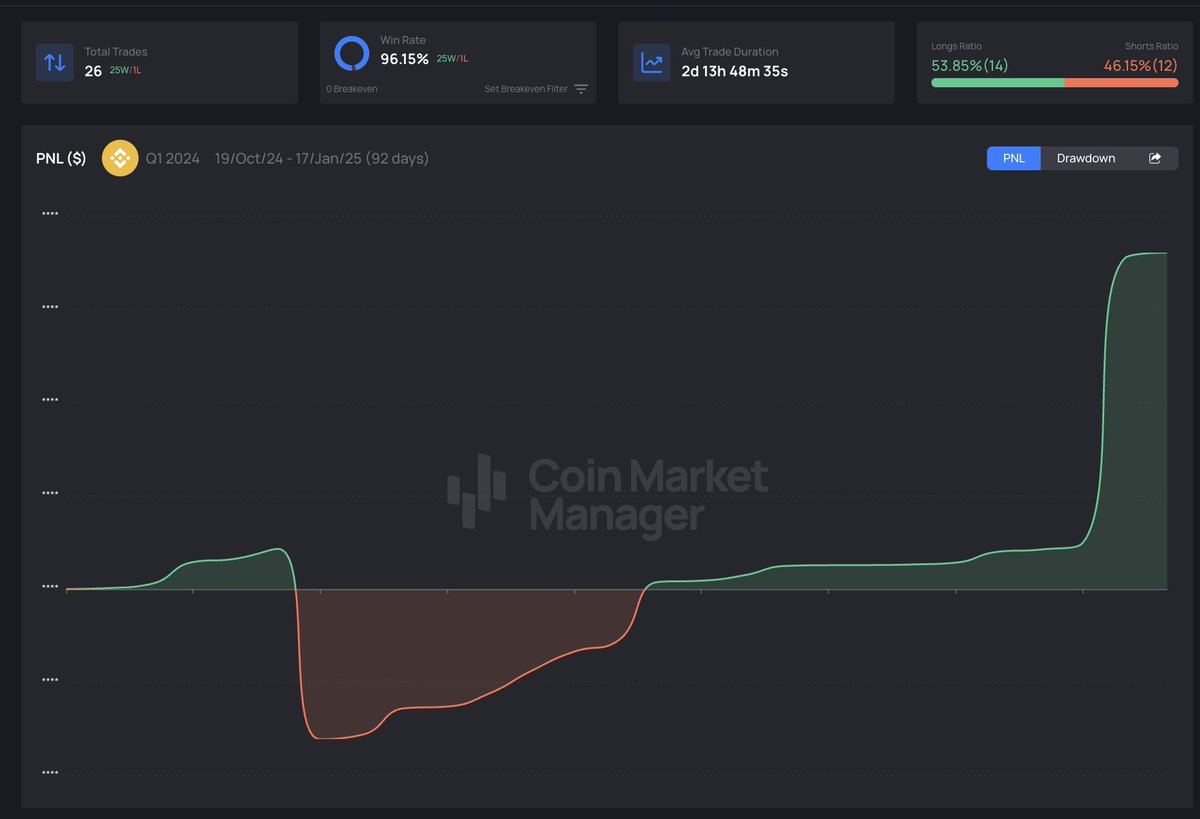Screen dimensions: 1200x819
Task: Switch to the PNL tab
Action: point(1014,158)
